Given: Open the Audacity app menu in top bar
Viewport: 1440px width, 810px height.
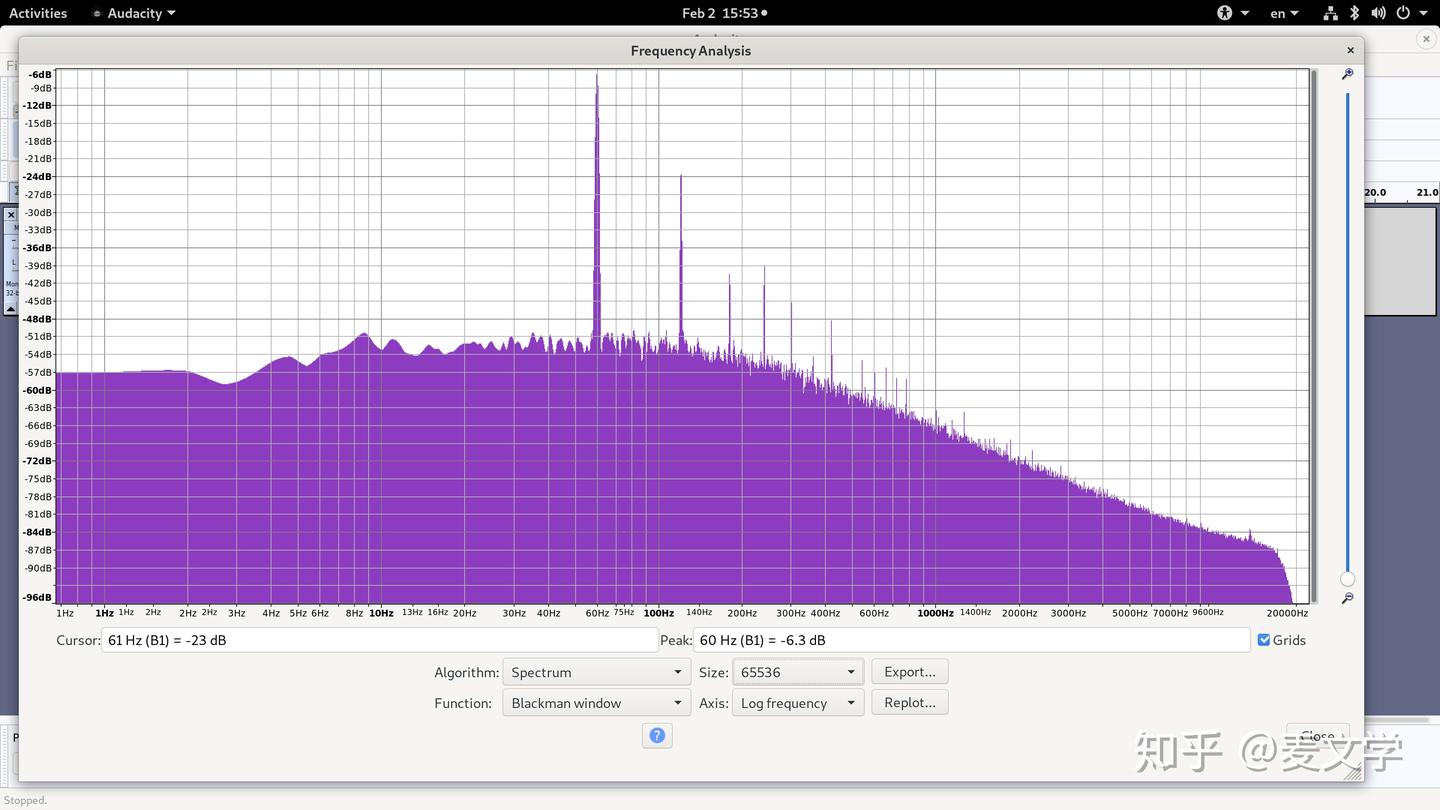Looking at the screenshot, I should [x=134, y=13].
